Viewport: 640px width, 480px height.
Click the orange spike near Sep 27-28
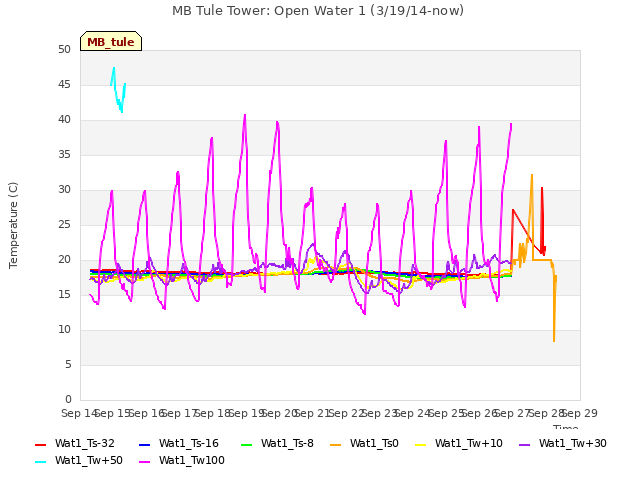click(x=532, y=176)
